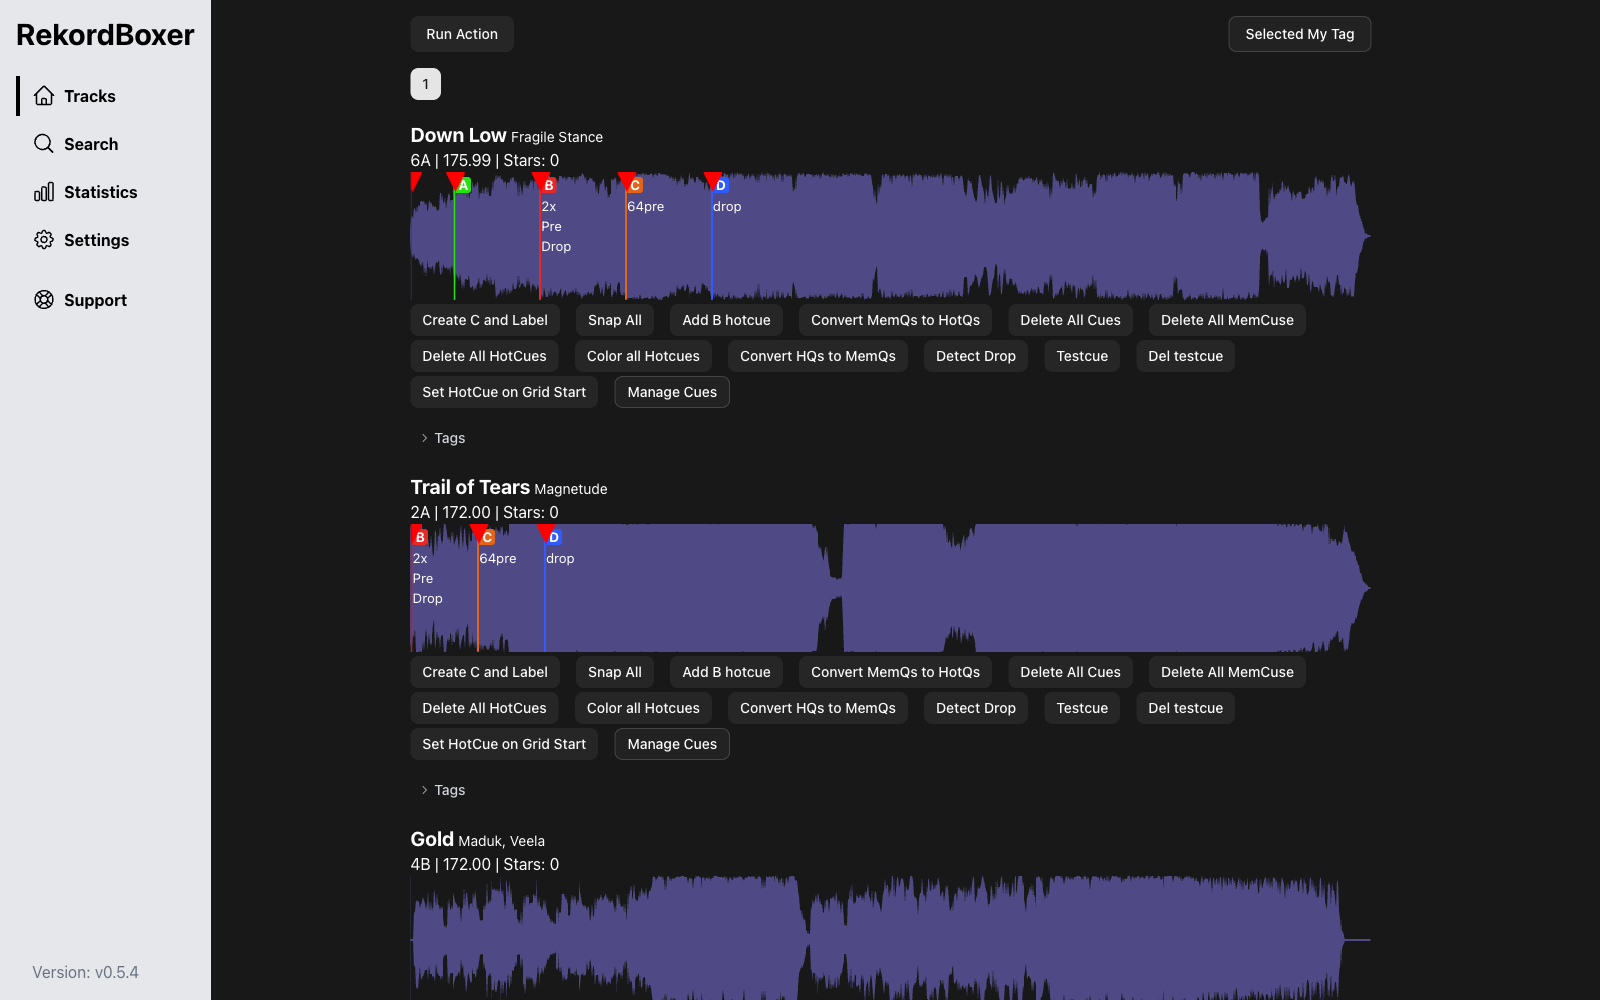Click Convert HQs to MemQs for Down Low

tap(818, 356)
